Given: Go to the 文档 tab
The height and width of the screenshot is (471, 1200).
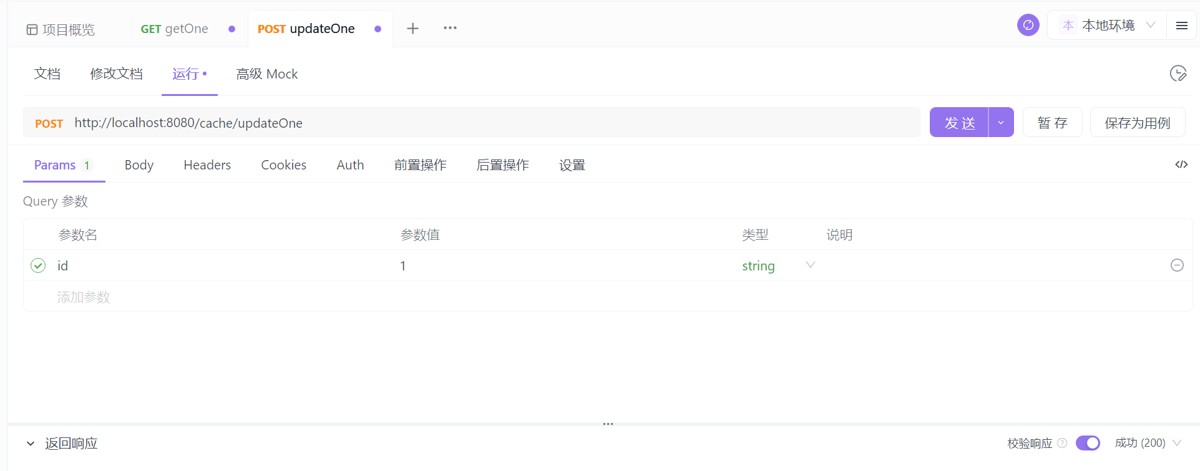Looking at the screenshot, I should pos(47,74).
